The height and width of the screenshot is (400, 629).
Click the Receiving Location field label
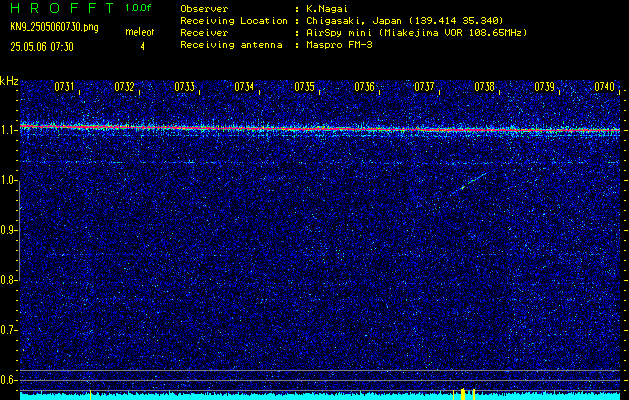234,21
